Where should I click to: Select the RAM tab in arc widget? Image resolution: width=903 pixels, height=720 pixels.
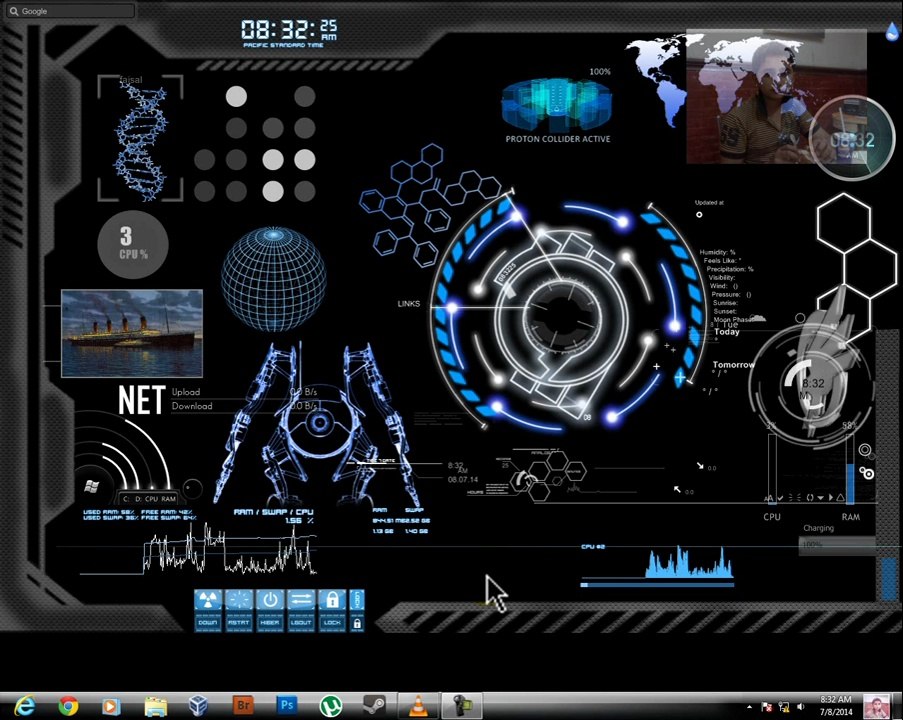point(168,499)
